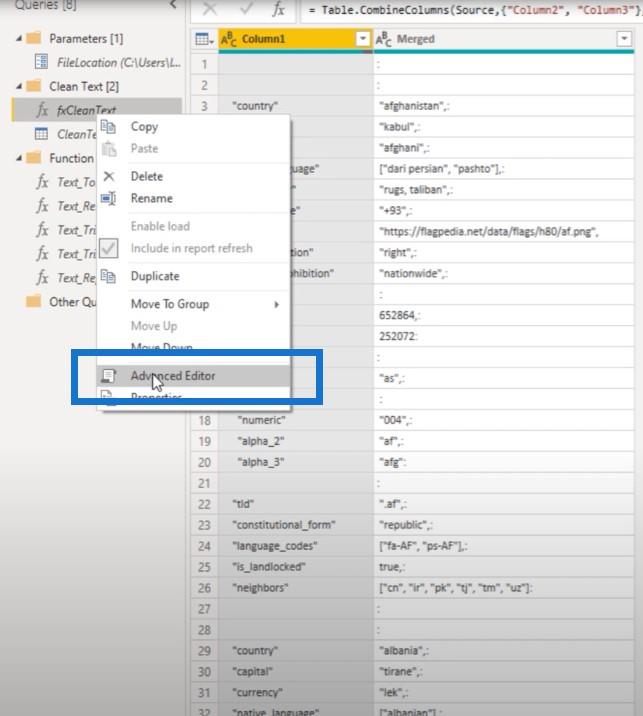Viewport: 643px width, 716px height.
Task: Click the Clean Text folder icon
Action: click(34, 86)
